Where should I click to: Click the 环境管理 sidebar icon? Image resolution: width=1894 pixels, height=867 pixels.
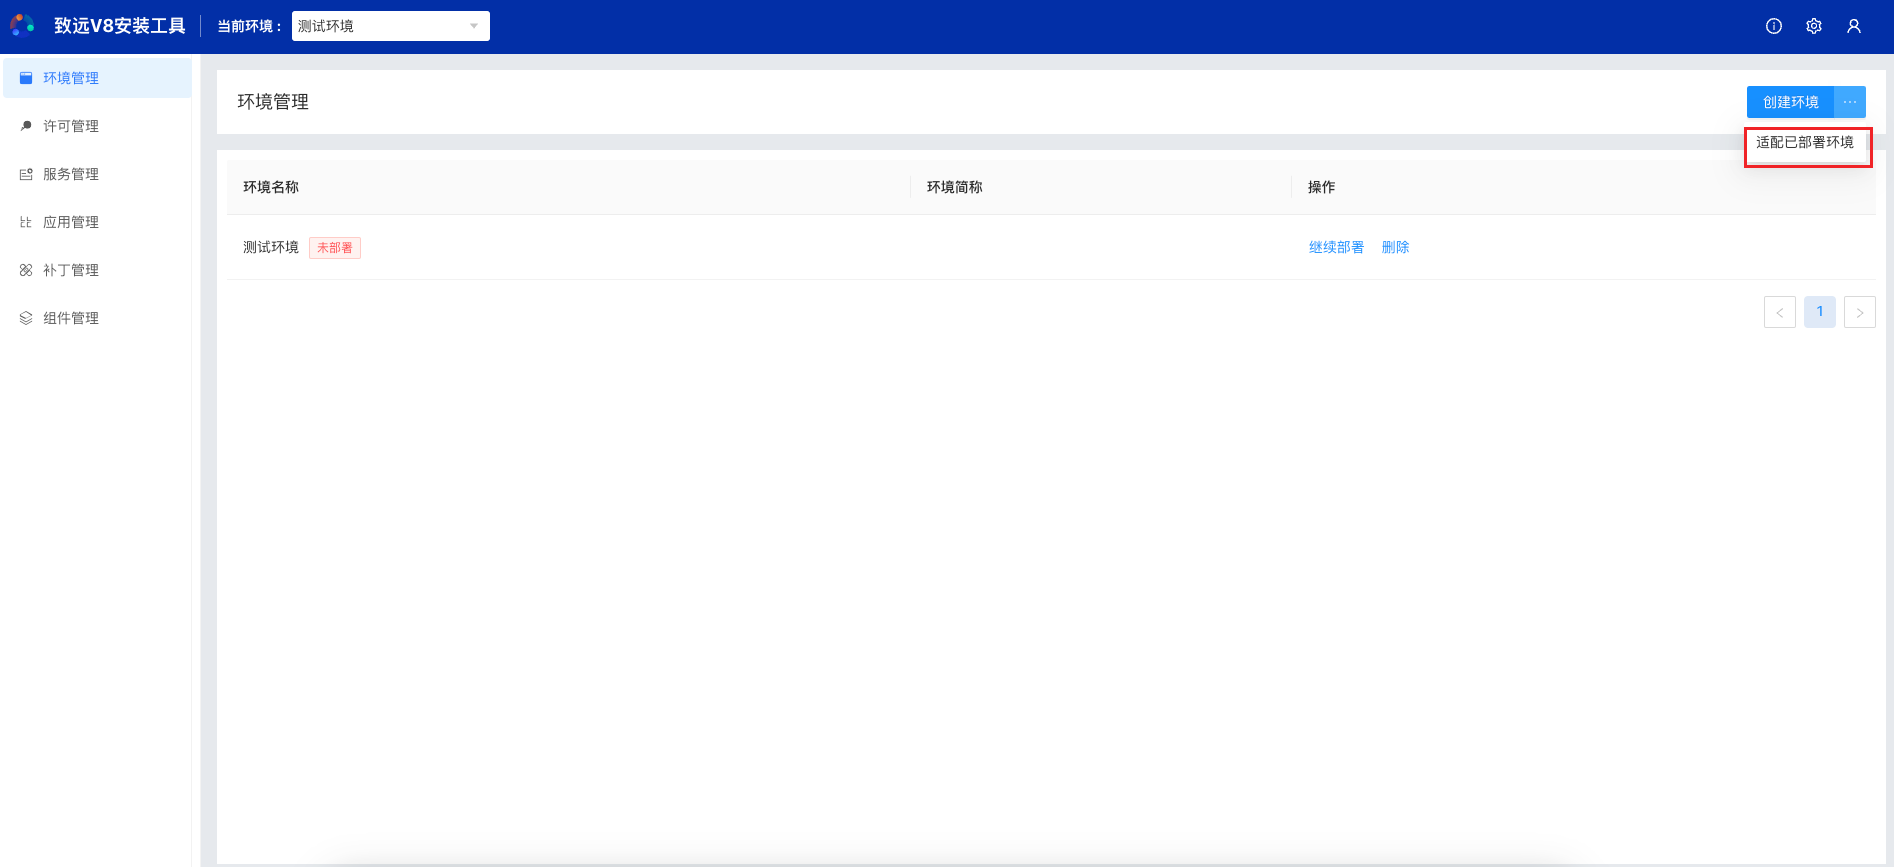click(26, 78)
